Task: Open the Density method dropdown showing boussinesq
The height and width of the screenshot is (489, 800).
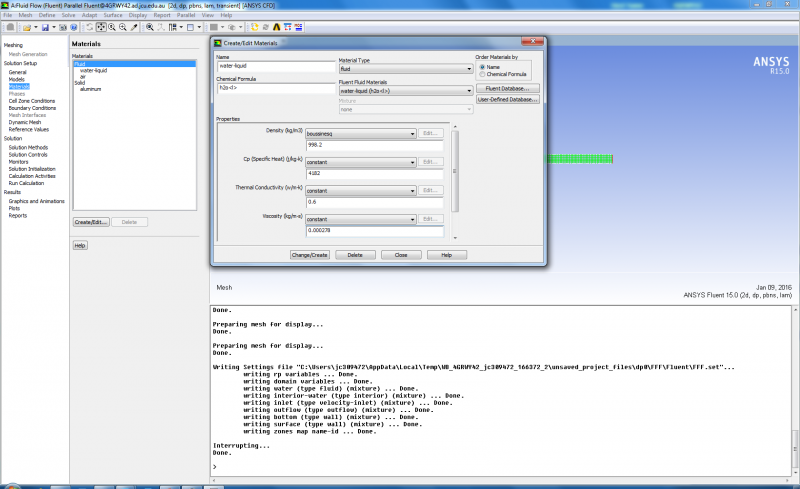Action: 361,134
